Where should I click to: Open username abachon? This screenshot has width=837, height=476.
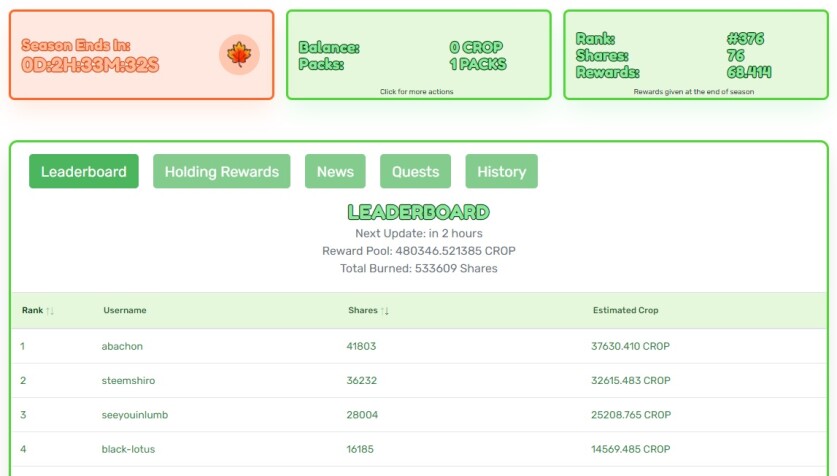(122, 346)
